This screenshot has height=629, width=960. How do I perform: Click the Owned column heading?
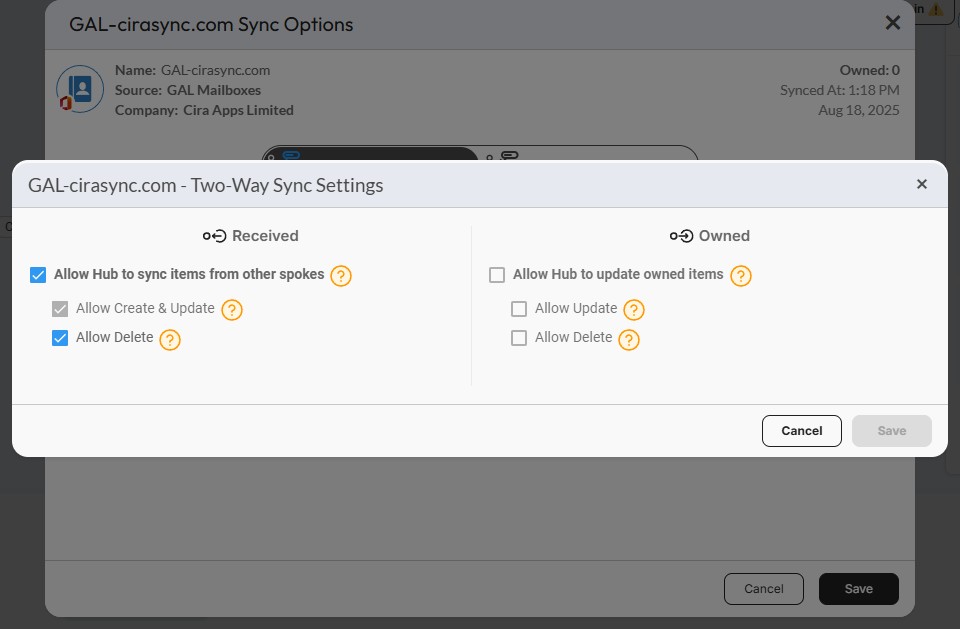[724, 236]
